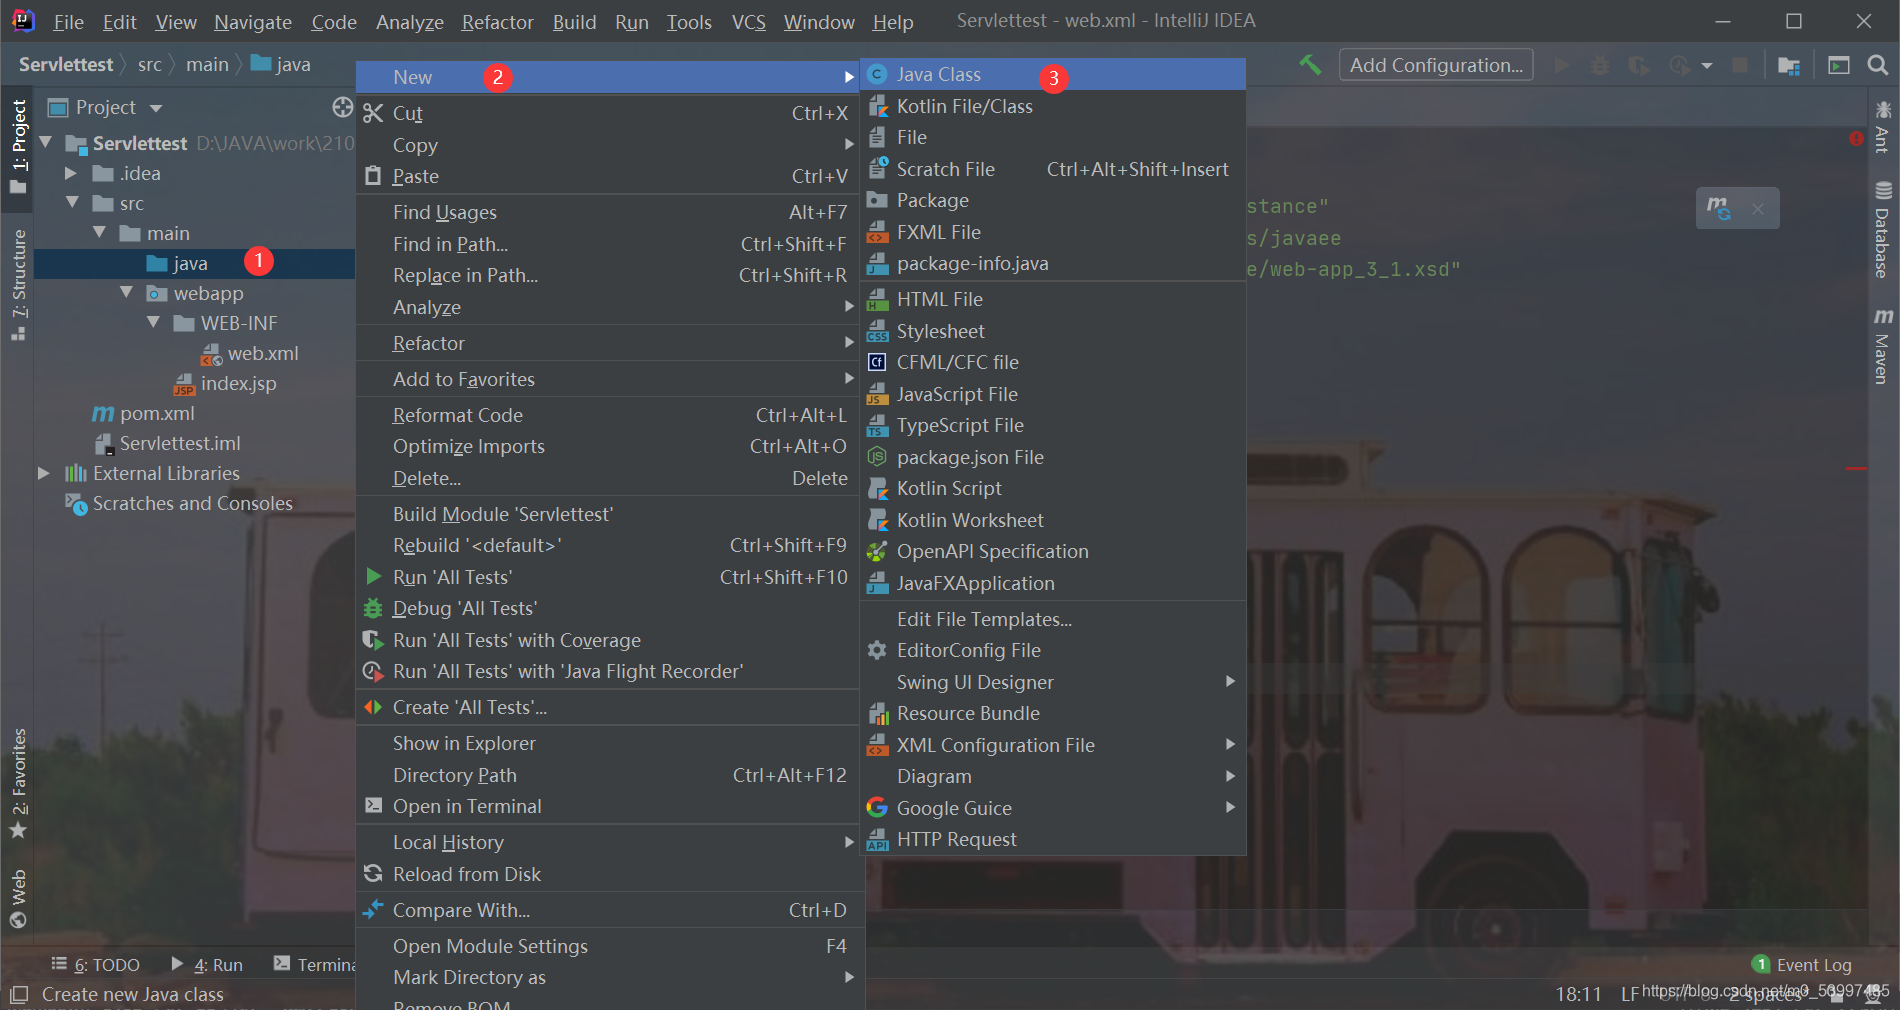Select Servlettest.iml file
The width and height of the screenshot is (1900, 1010).
[x=167, y=443]
